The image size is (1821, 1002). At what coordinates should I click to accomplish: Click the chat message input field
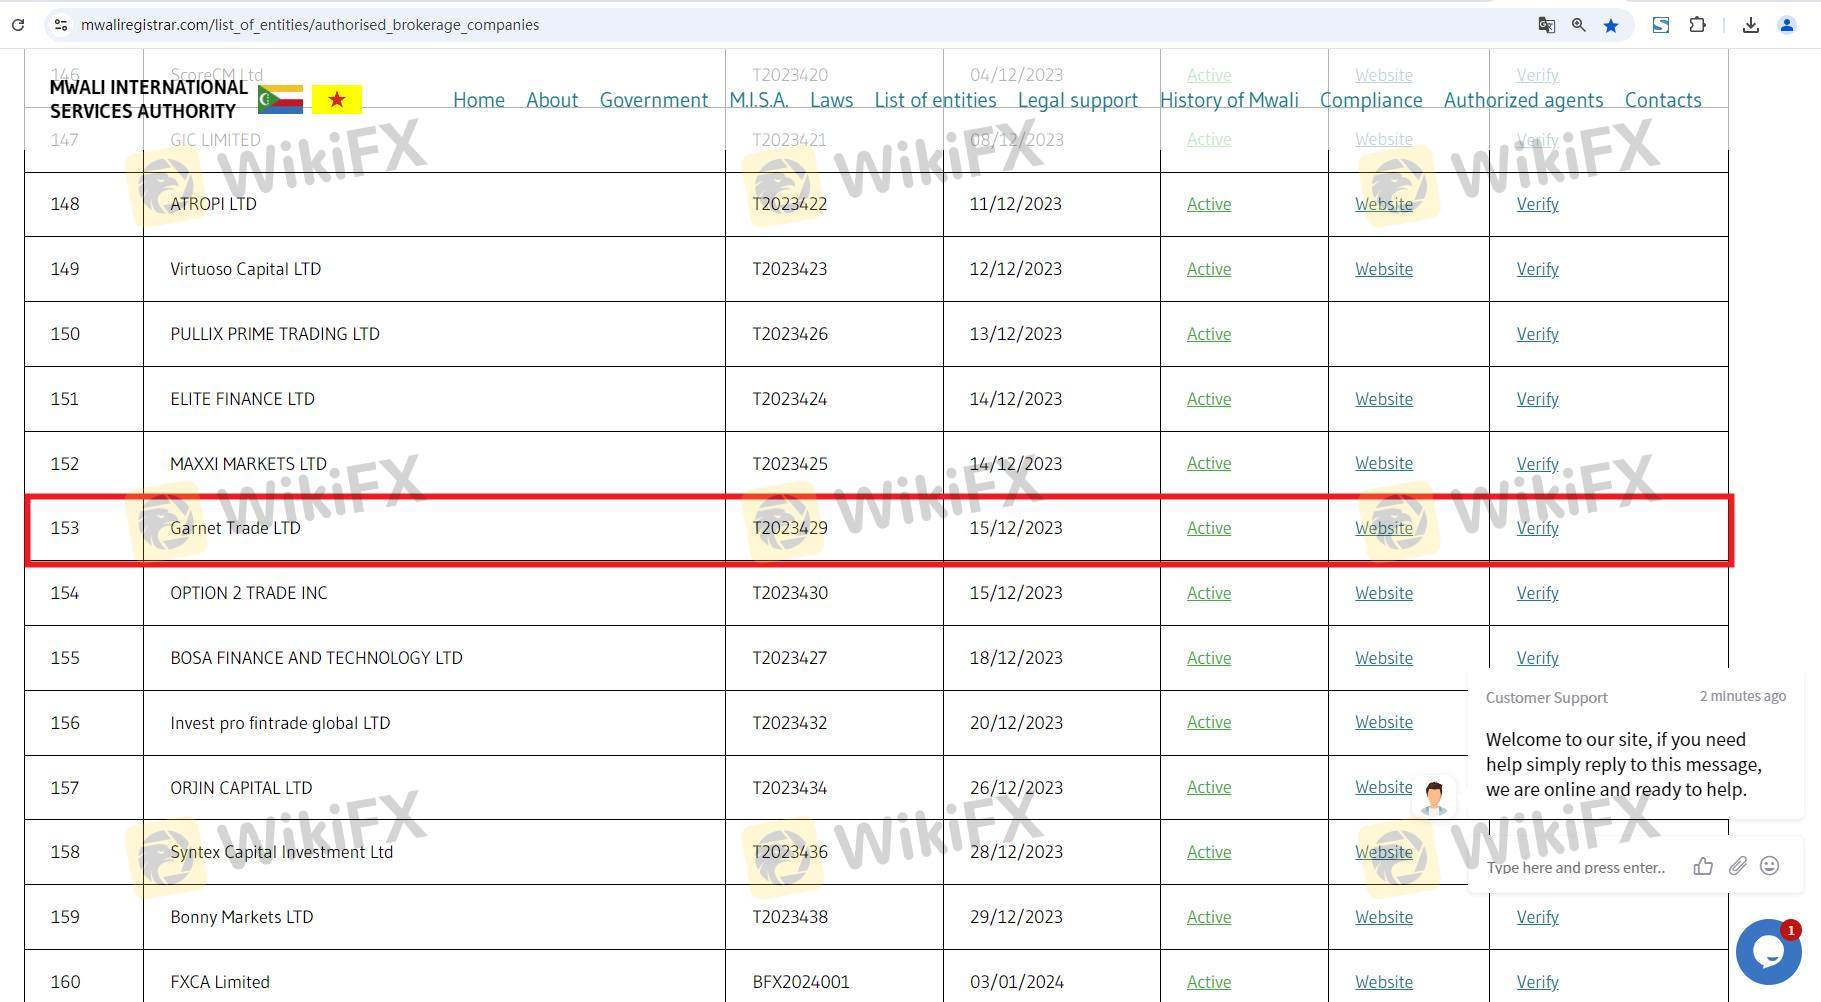[1578, 867]
